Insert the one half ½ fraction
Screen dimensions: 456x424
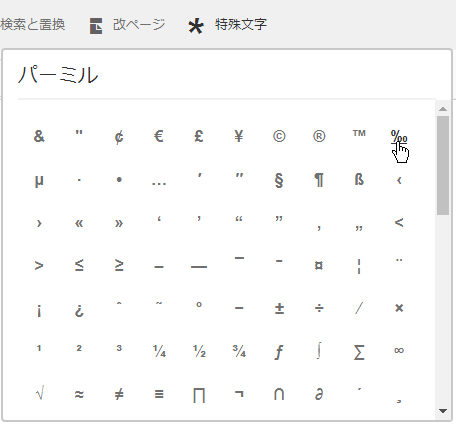pyautogui.click(x=199, y=351)
